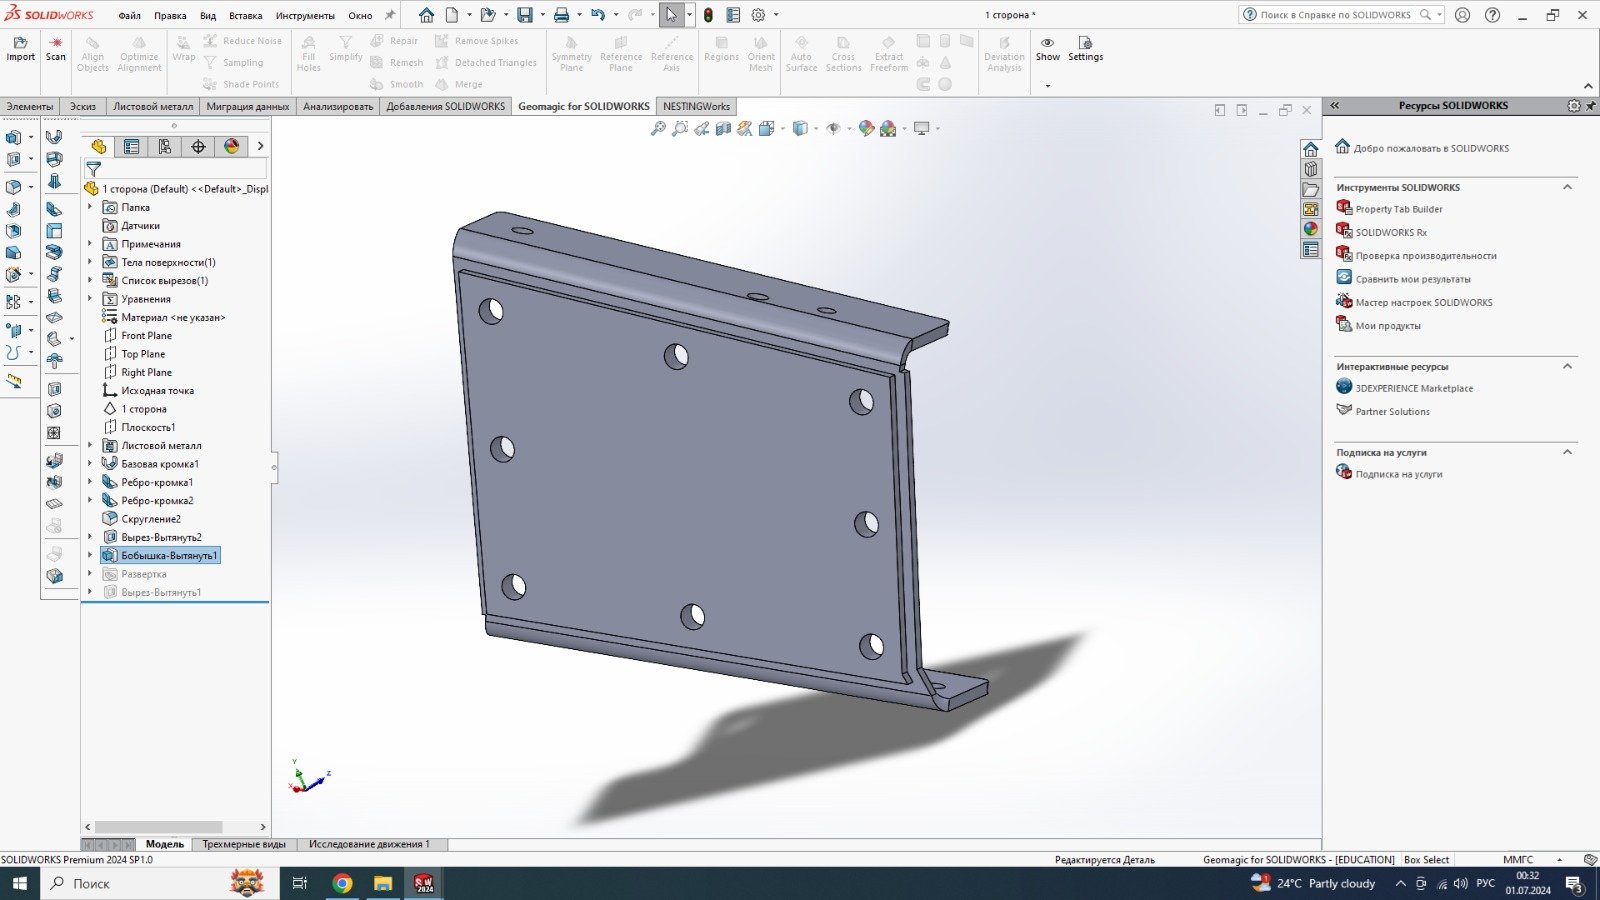Click the search field in SOLIDWORKS Help
The image size is (1600, 900).
[1336, 15]
